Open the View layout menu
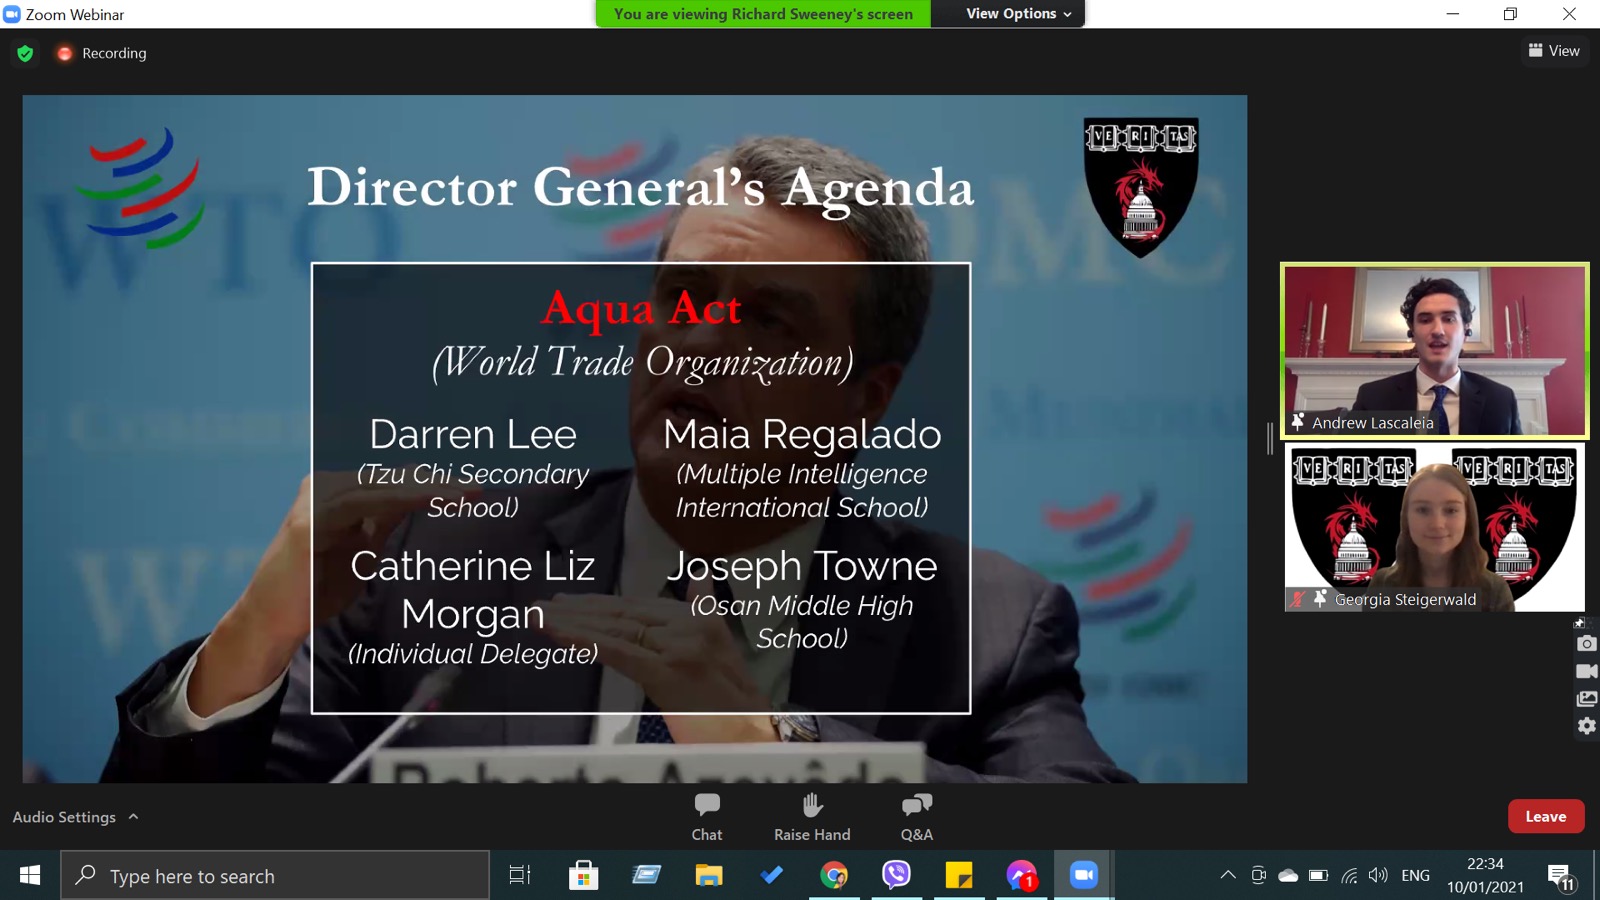 coord(1554,51)
